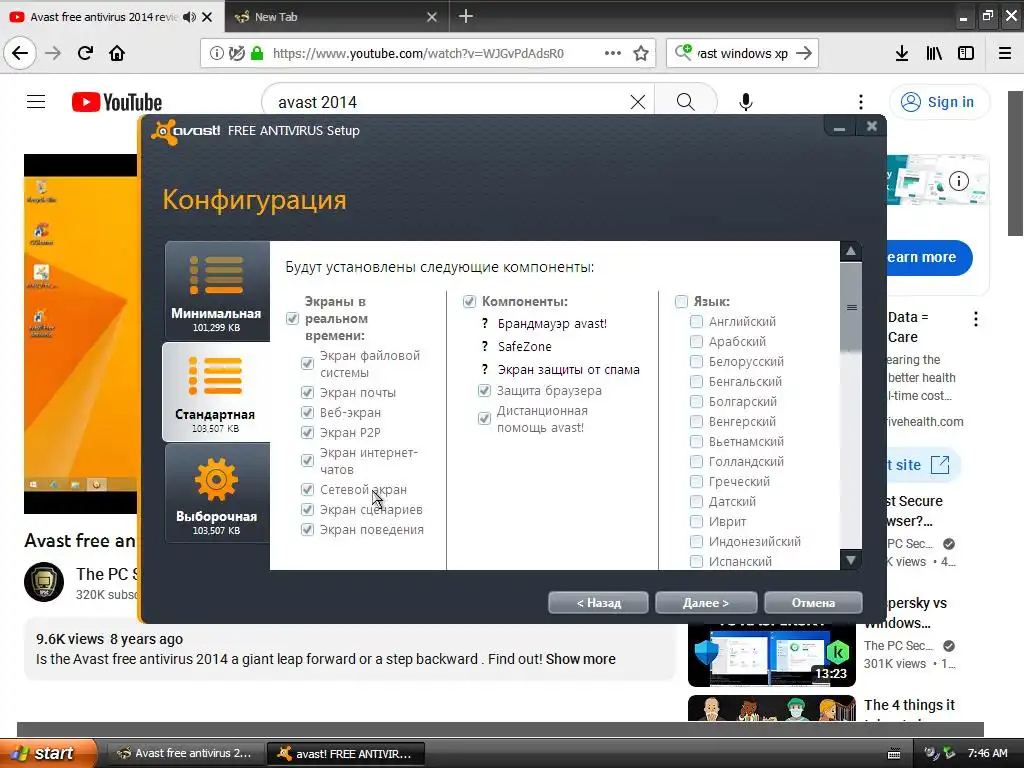Check the Английский language box
Screen dimensions: 1024x768
click(696, 321)
